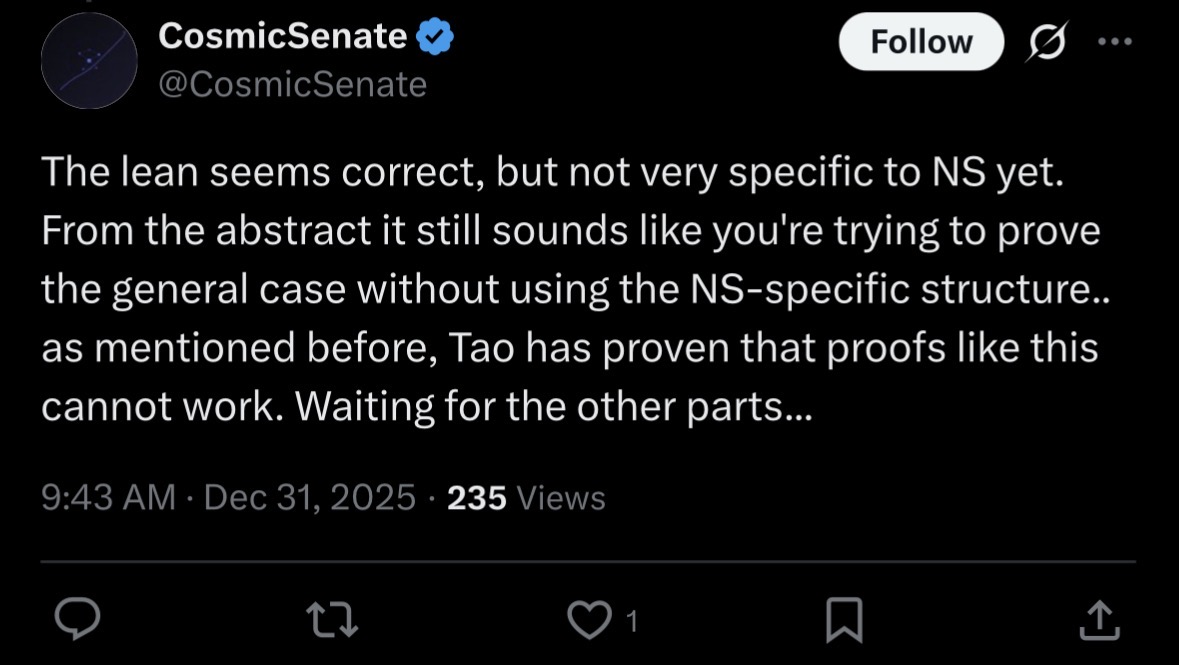
Task: Click the 235 view count number
Action: 477,497
